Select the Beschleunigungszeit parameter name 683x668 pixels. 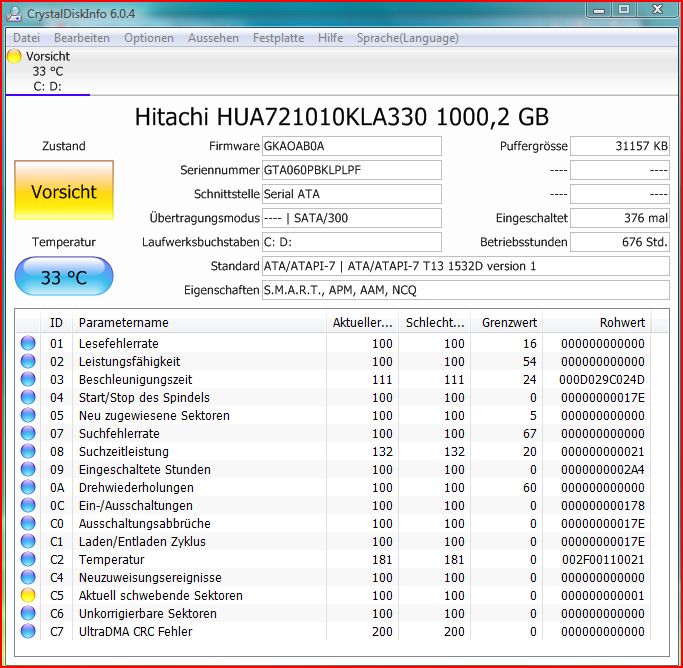135,380
